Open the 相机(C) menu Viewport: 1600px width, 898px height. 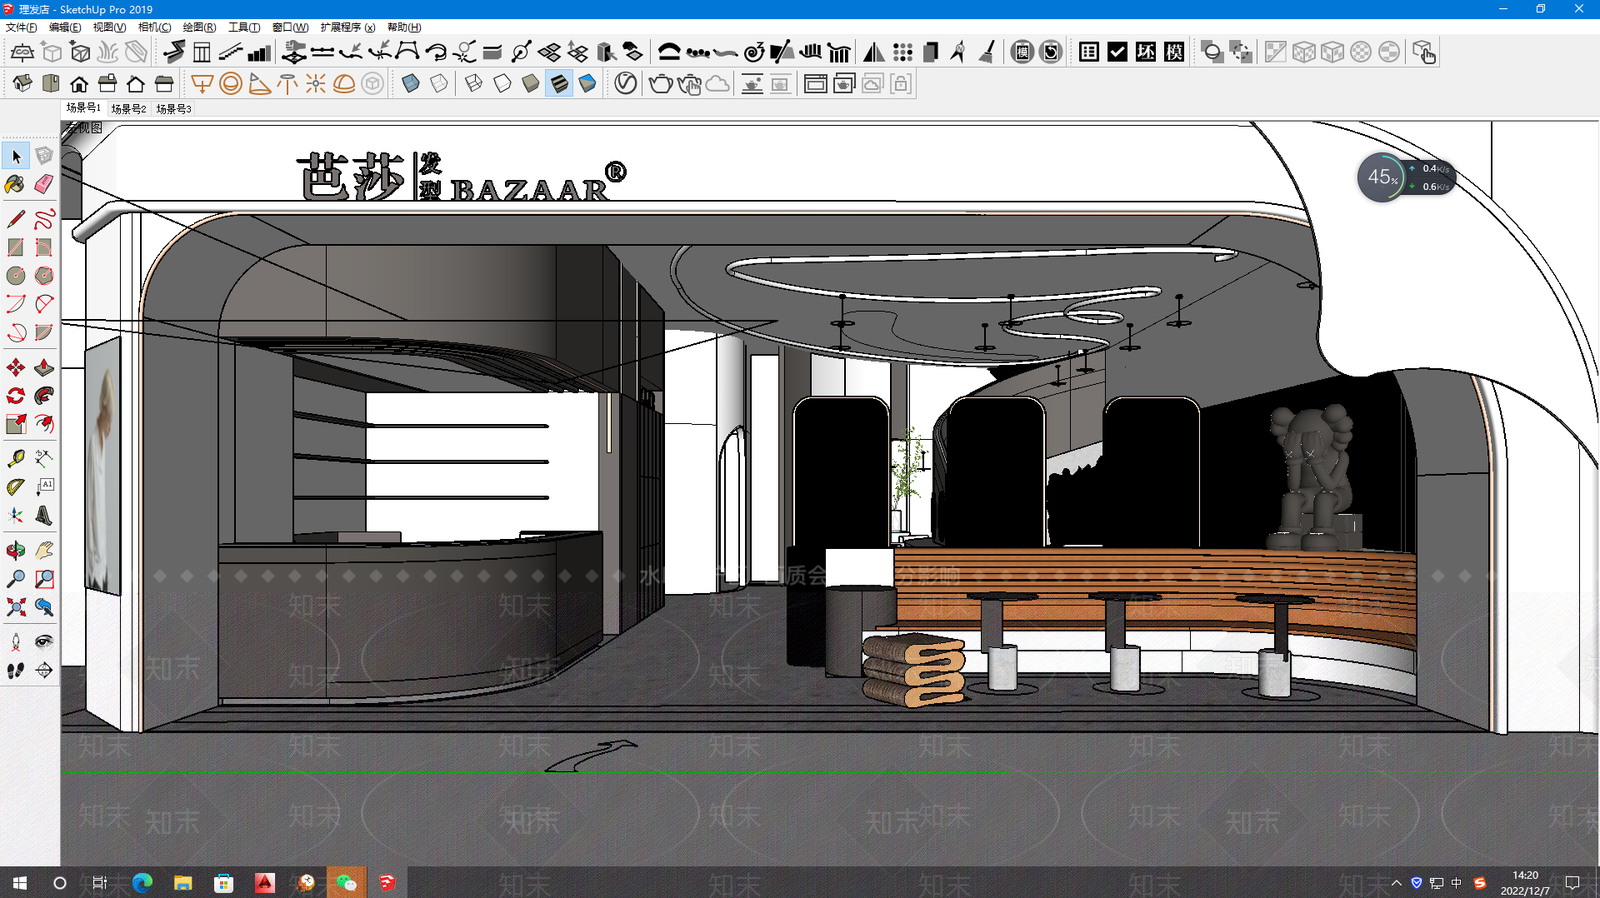coord(154,27)
